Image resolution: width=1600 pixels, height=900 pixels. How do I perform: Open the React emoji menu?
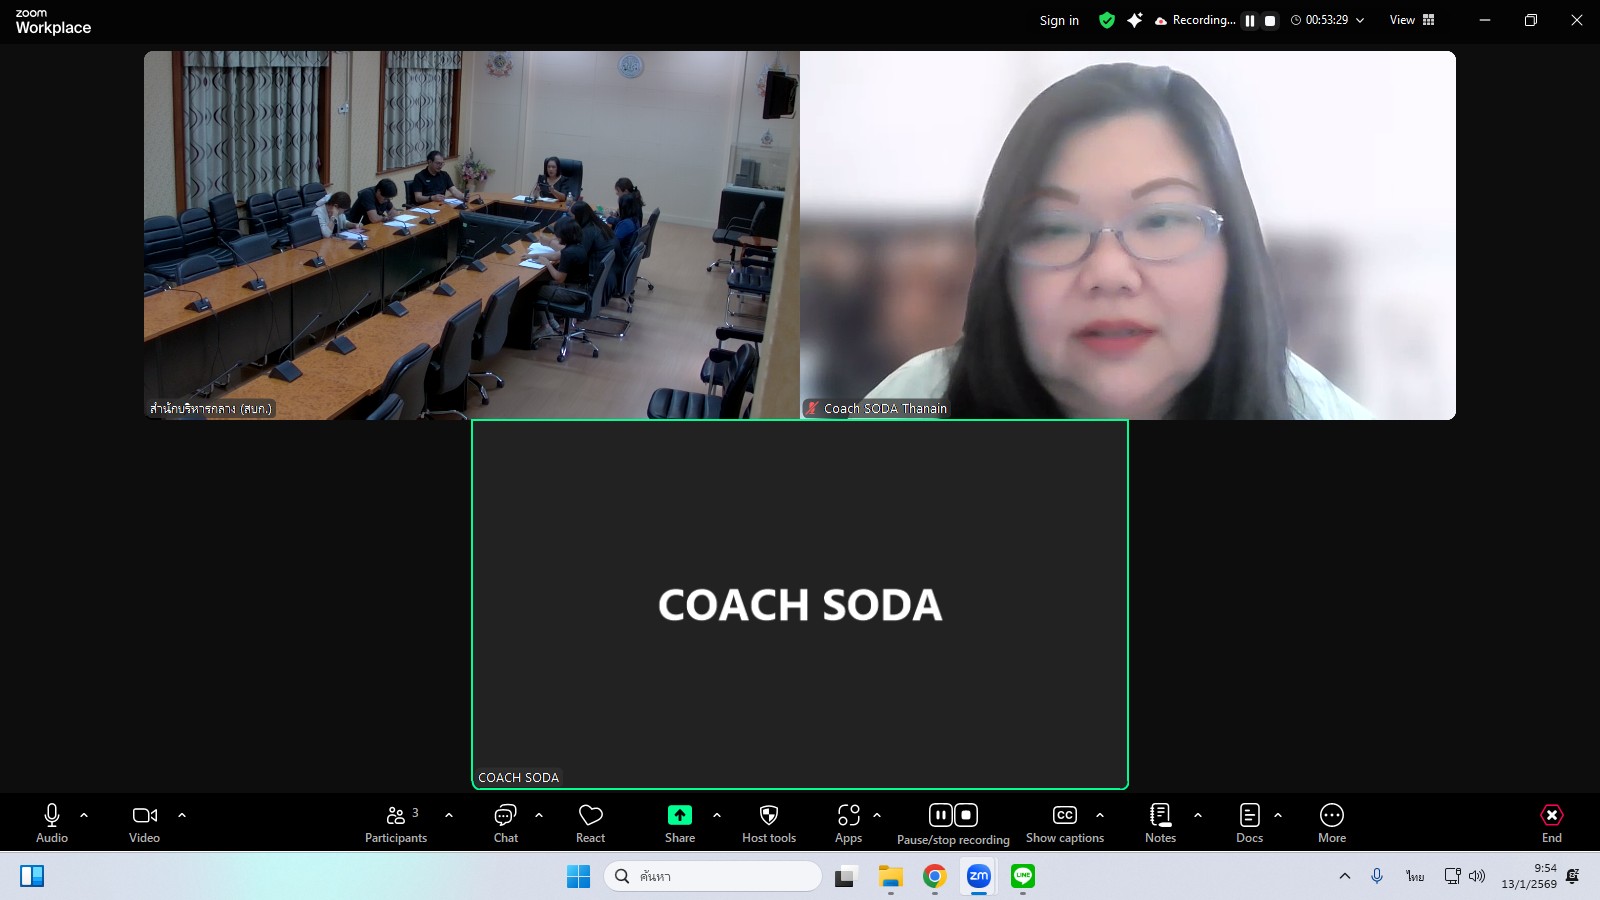click(x=590, y=823)
